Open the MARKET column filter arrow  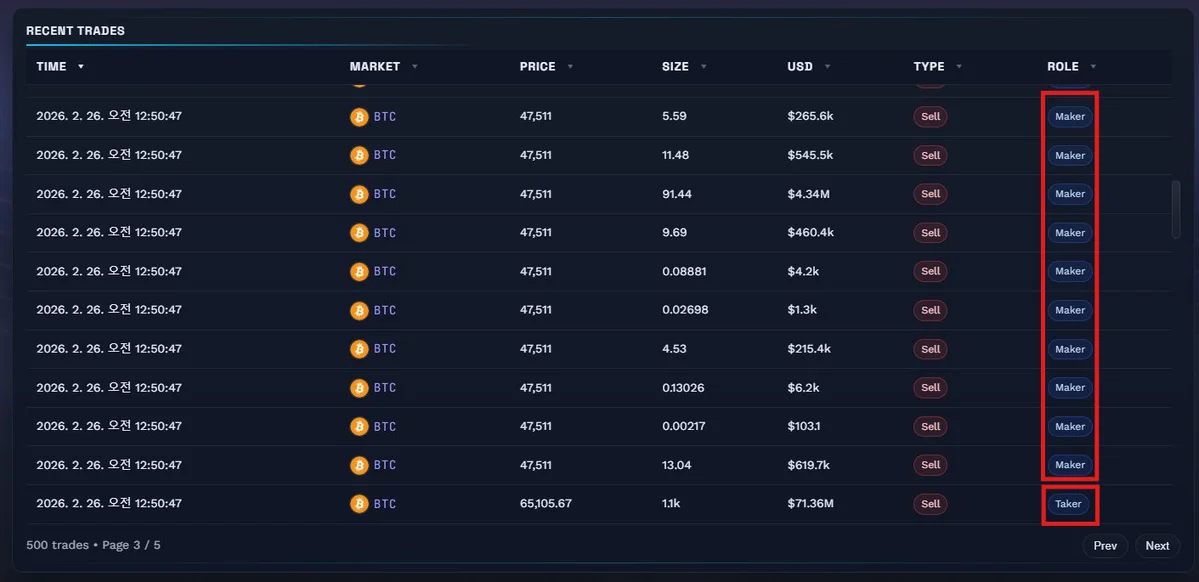click(x=415, y=67)
